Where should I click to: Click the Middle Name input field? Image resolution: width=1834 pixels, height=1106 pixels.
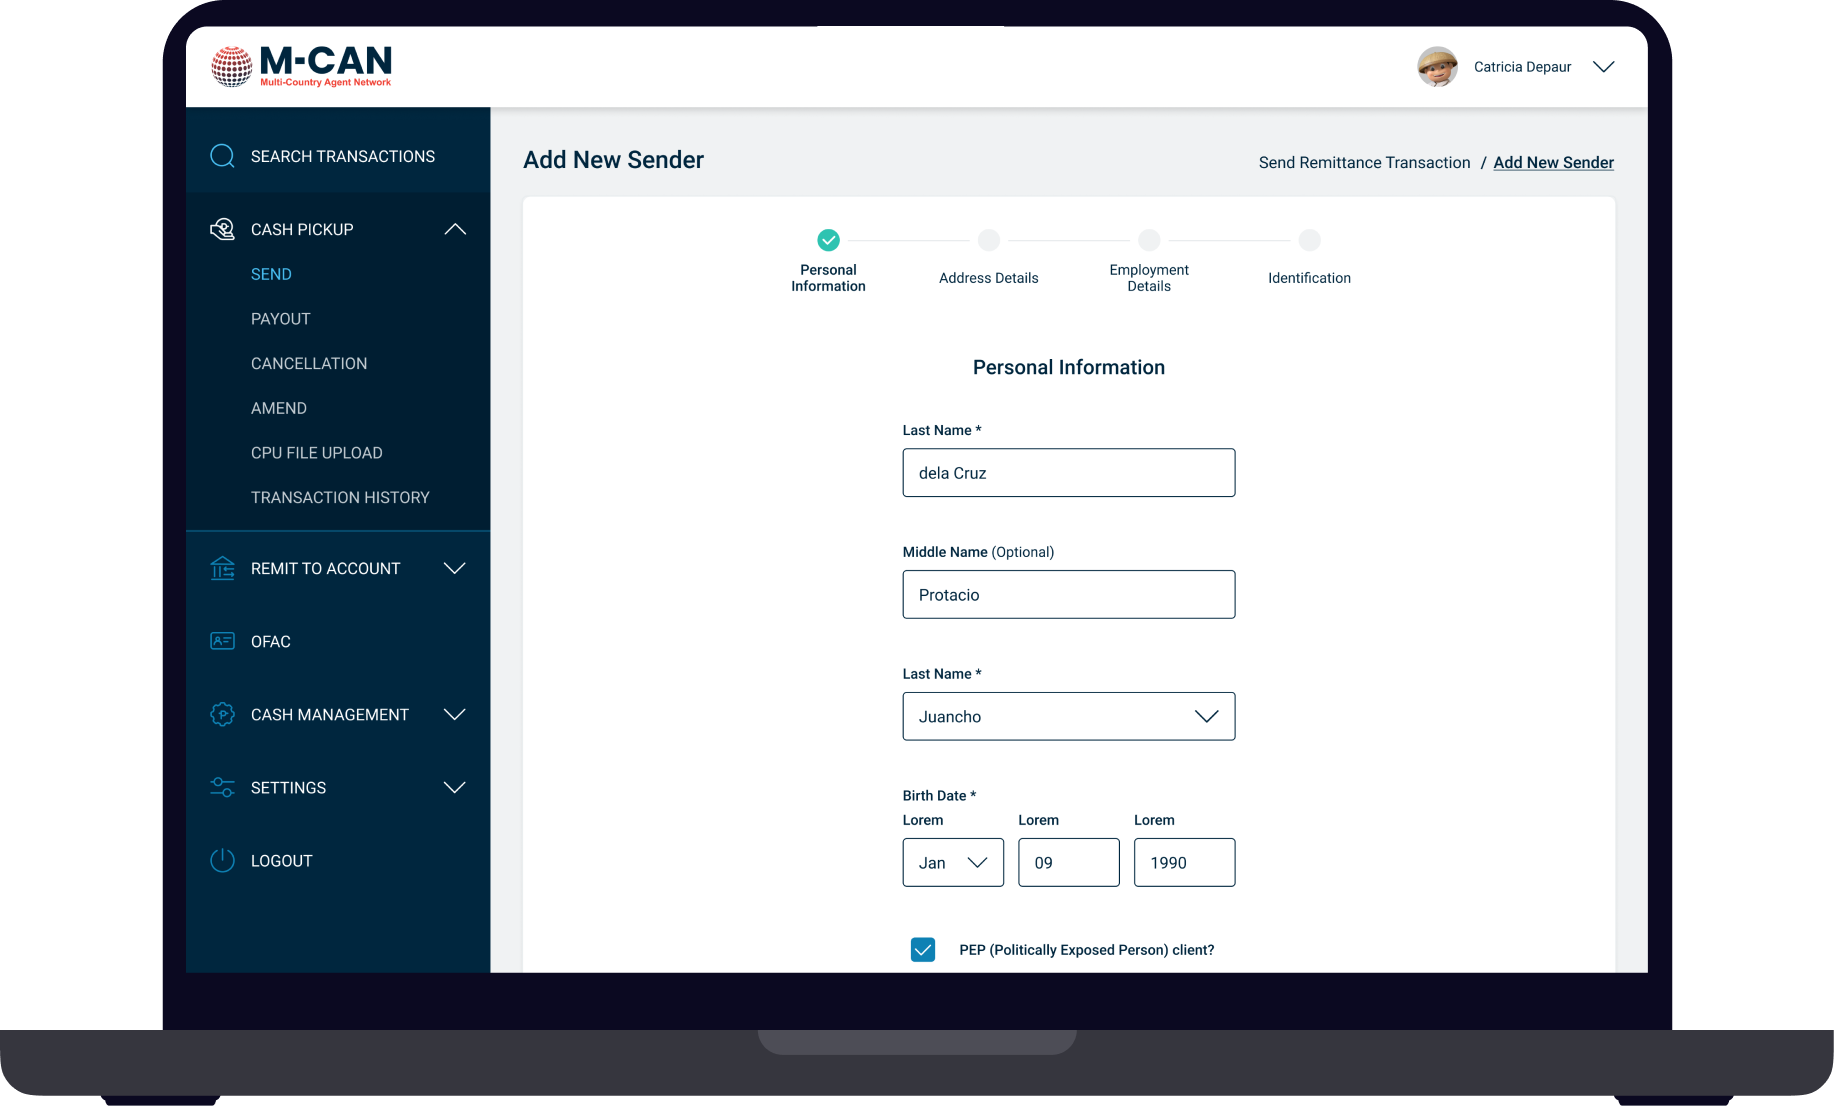pos(1068,594)
